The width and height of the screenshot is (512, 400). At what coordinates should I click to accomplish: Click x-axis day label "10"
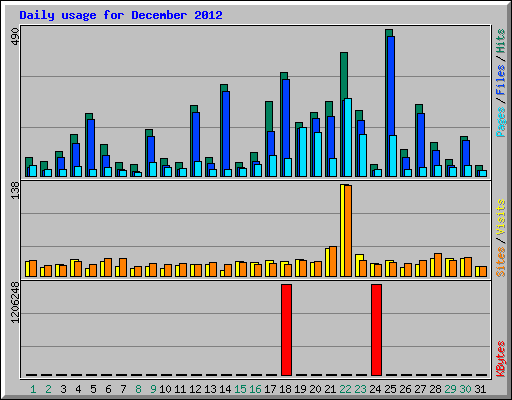point(165,389)
